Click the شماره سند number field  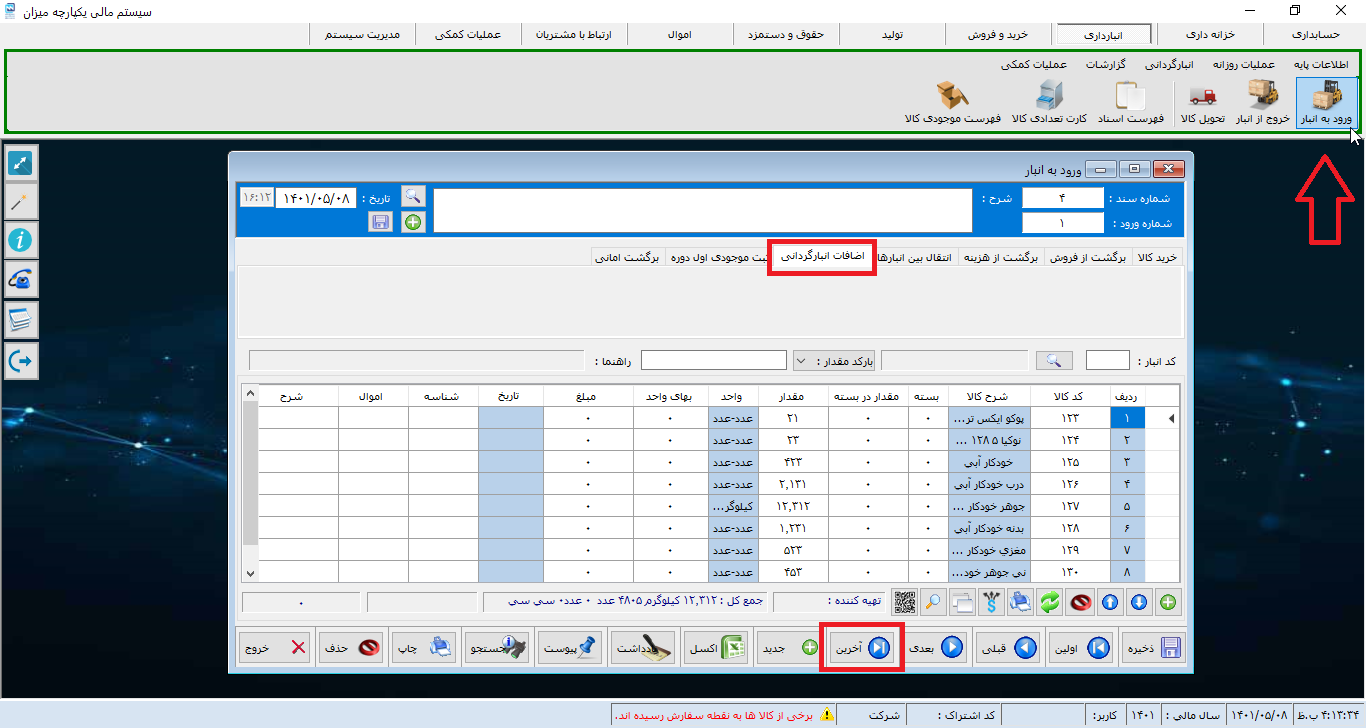click(x=1063, y=198)
